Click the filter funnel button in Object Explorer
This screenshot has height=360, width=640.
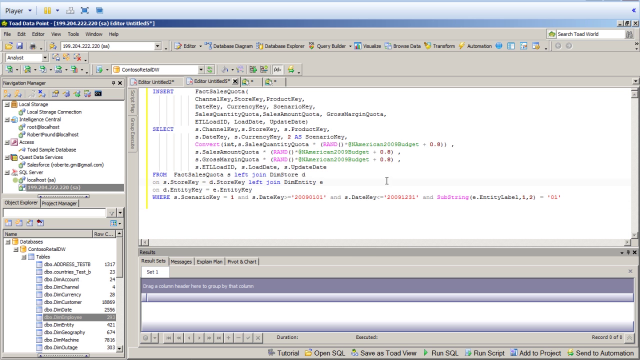click(x=111, y=213)
